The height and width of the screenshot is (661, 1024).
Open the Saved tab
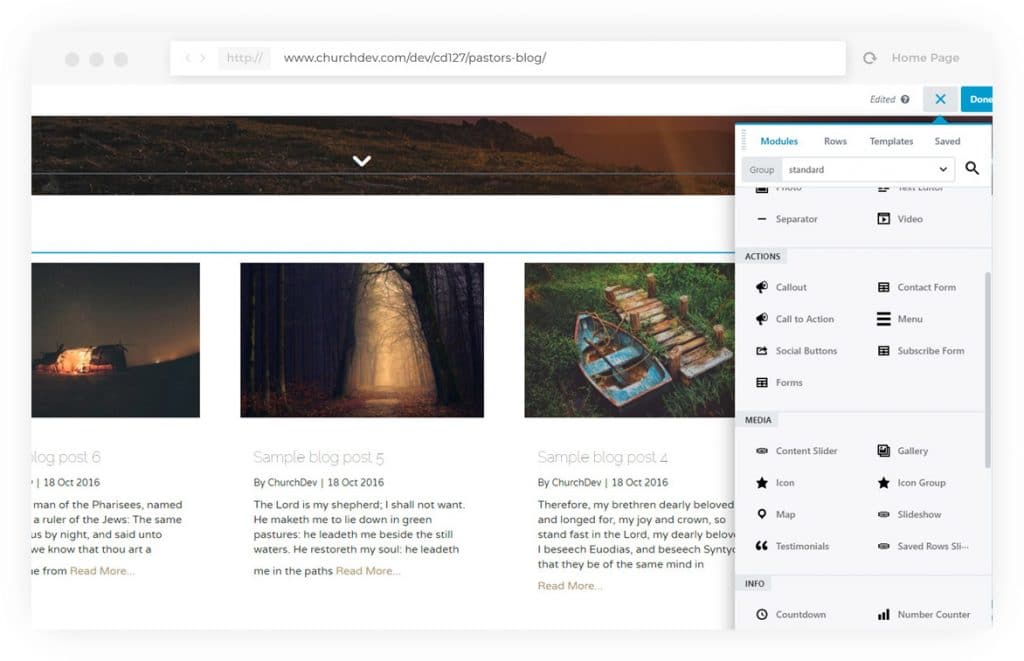[x=947, y=141]
